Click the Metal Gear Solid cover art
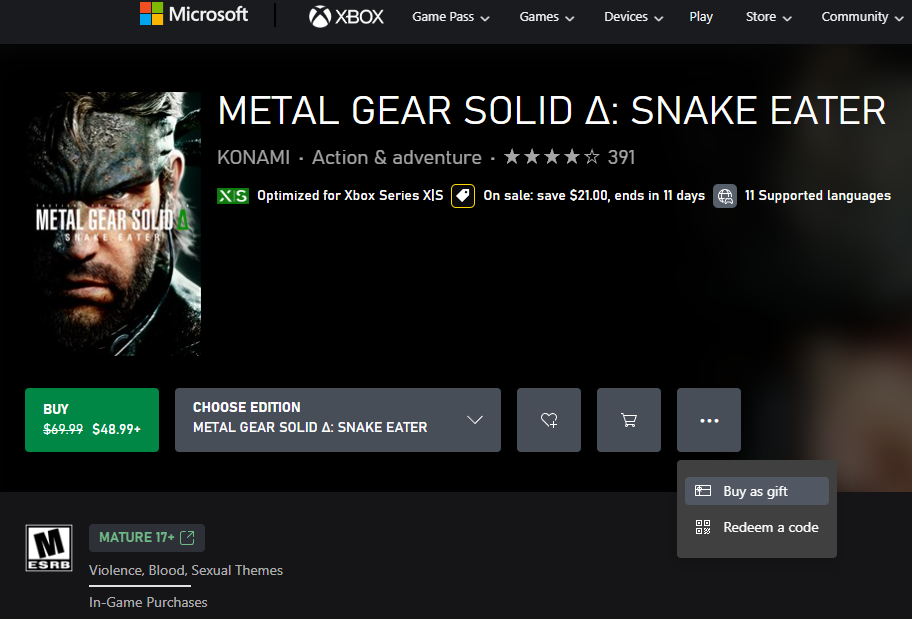The height and width of the screenshot is (619, 912). pos(115,223)
